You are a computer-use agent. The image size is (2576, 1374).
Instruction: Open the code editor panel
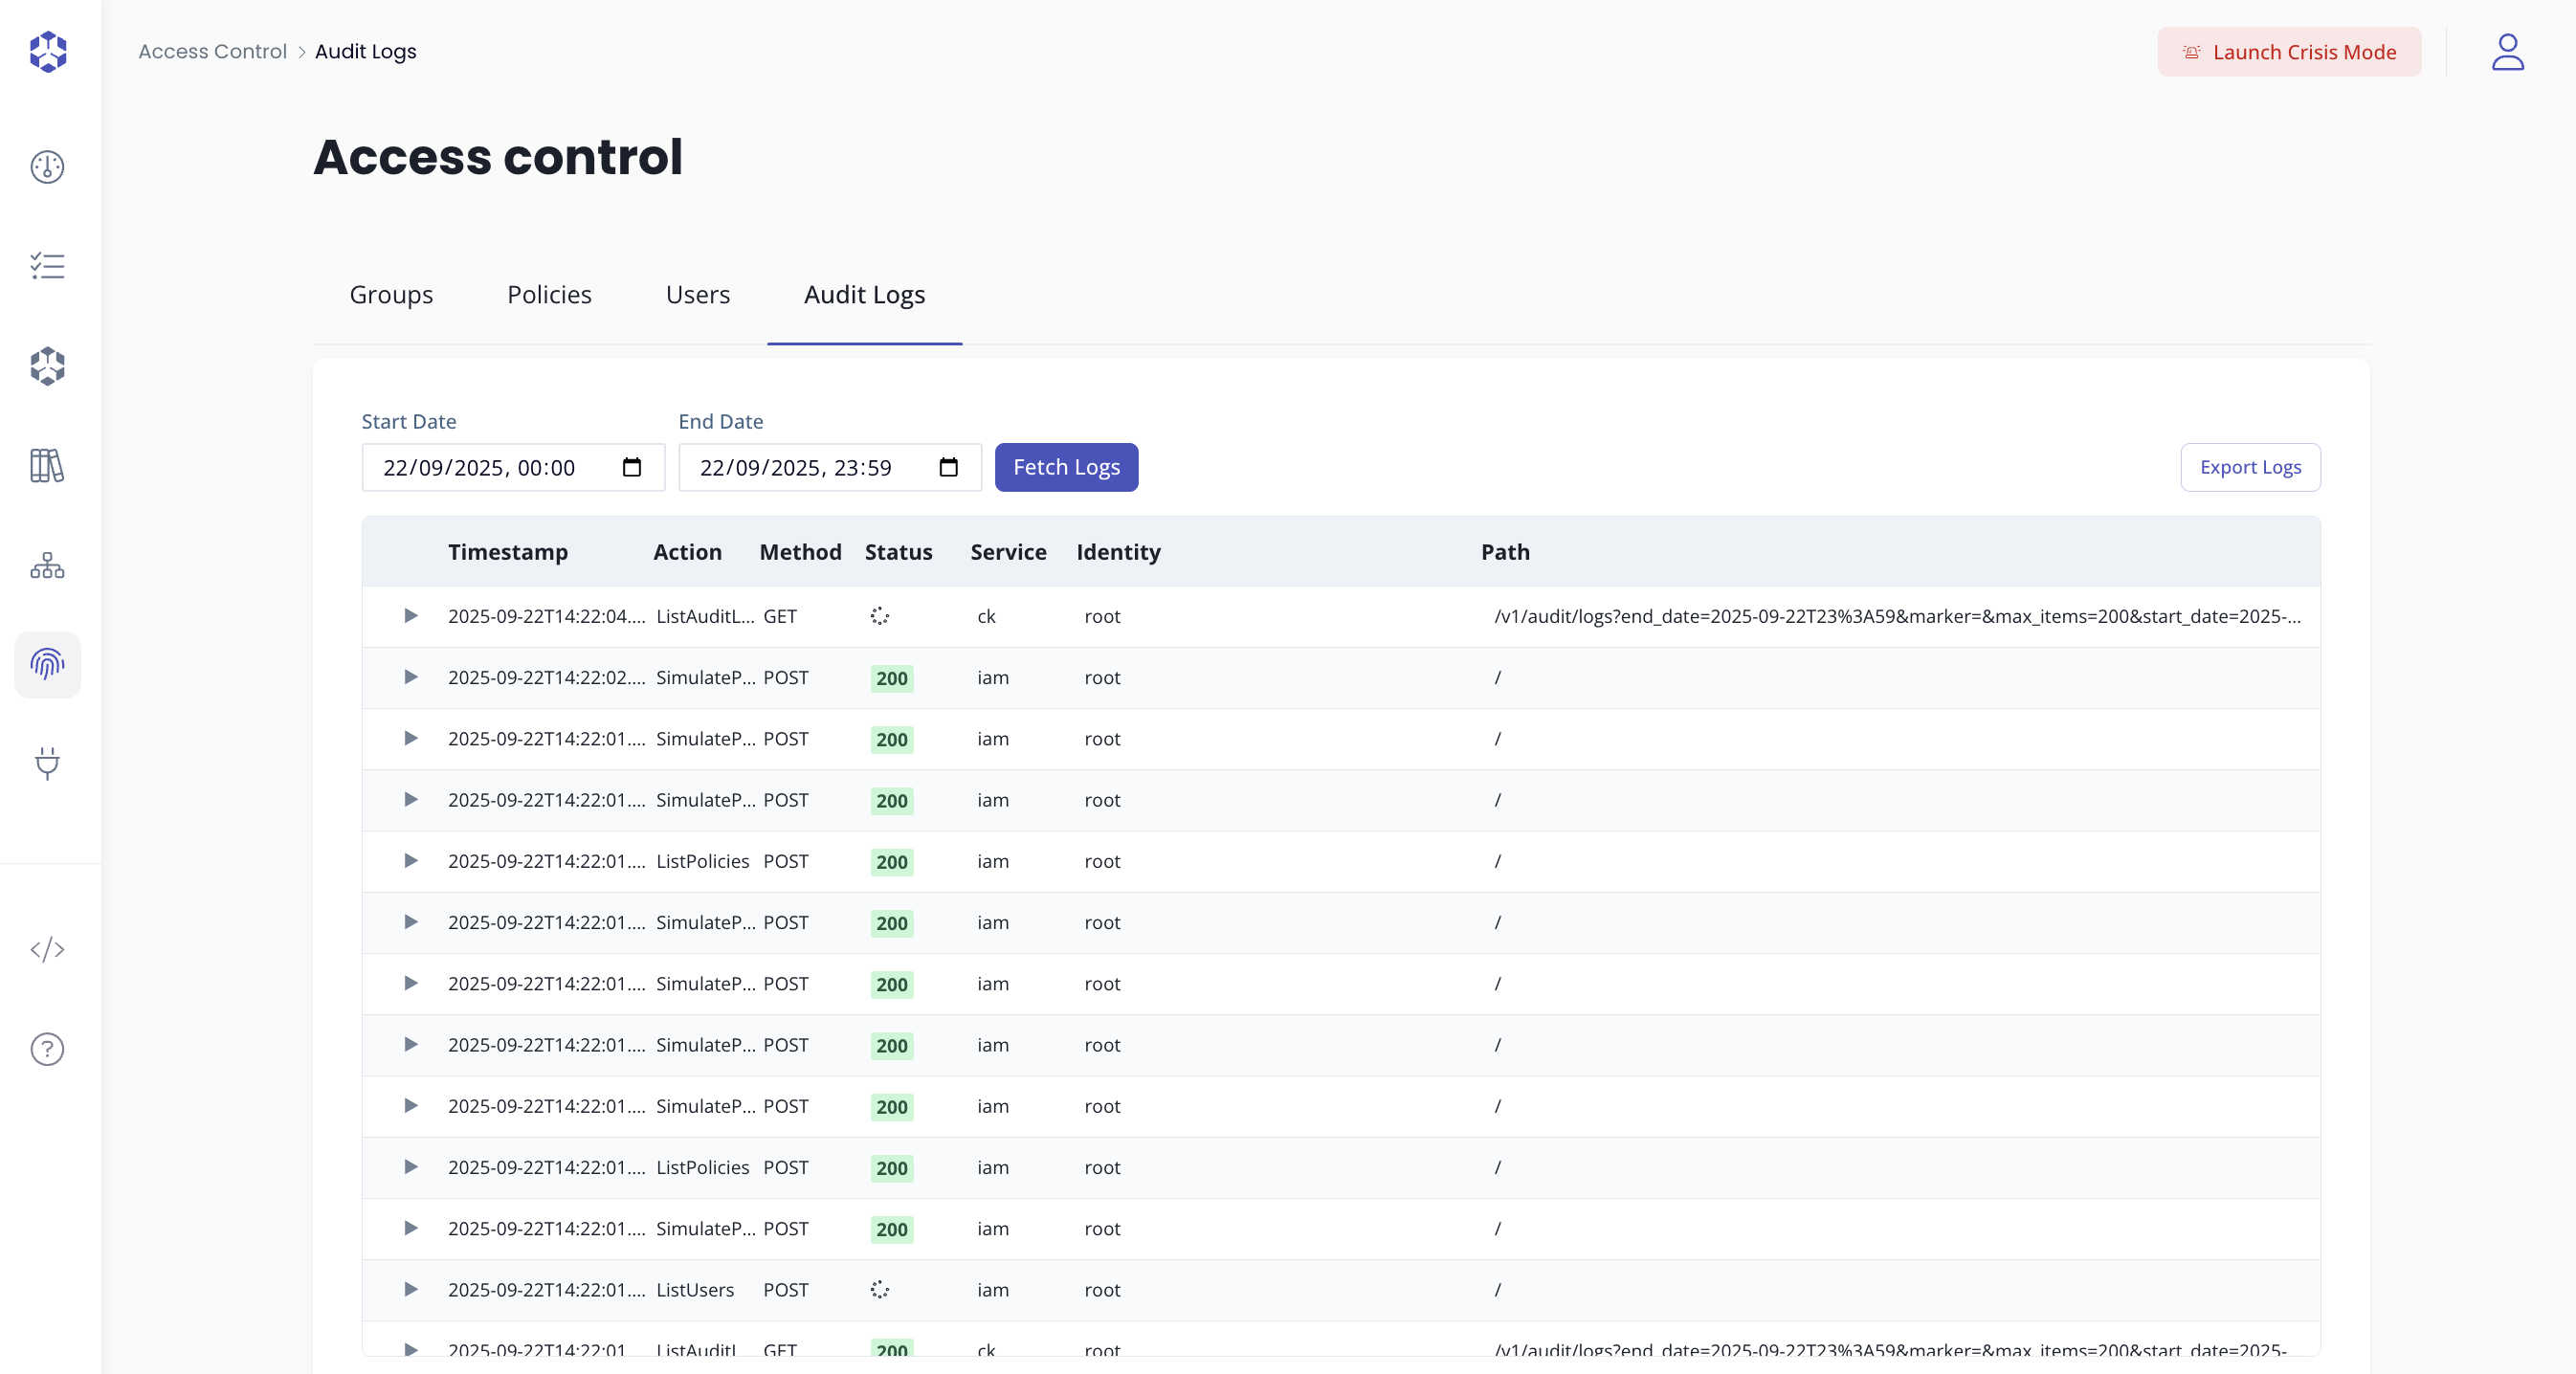click(47, 950)
